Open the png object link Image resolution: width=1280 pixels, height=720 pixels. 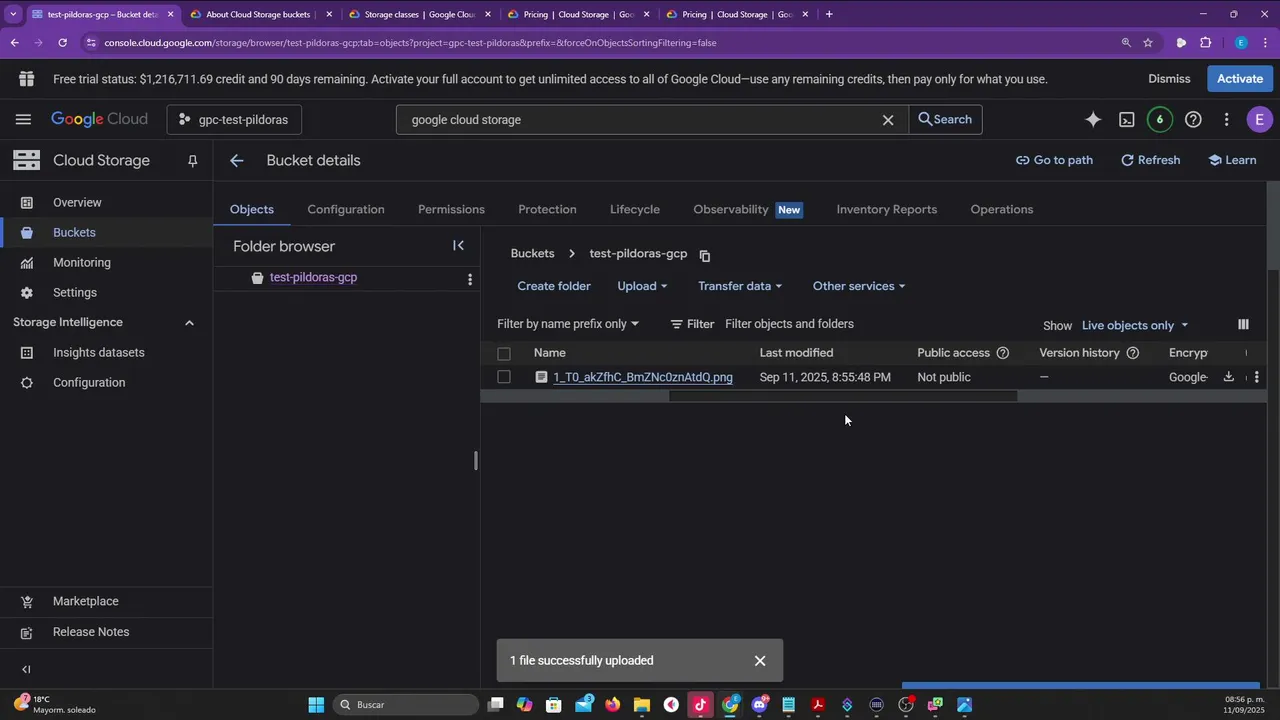[x=643, y=377]
